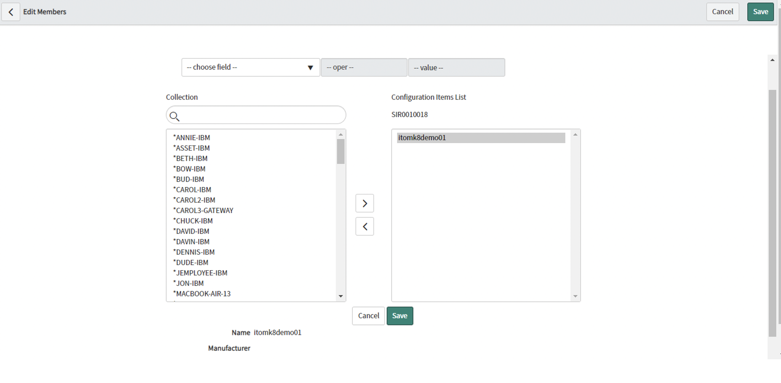Click the search magnifier in Collection box

174,117
